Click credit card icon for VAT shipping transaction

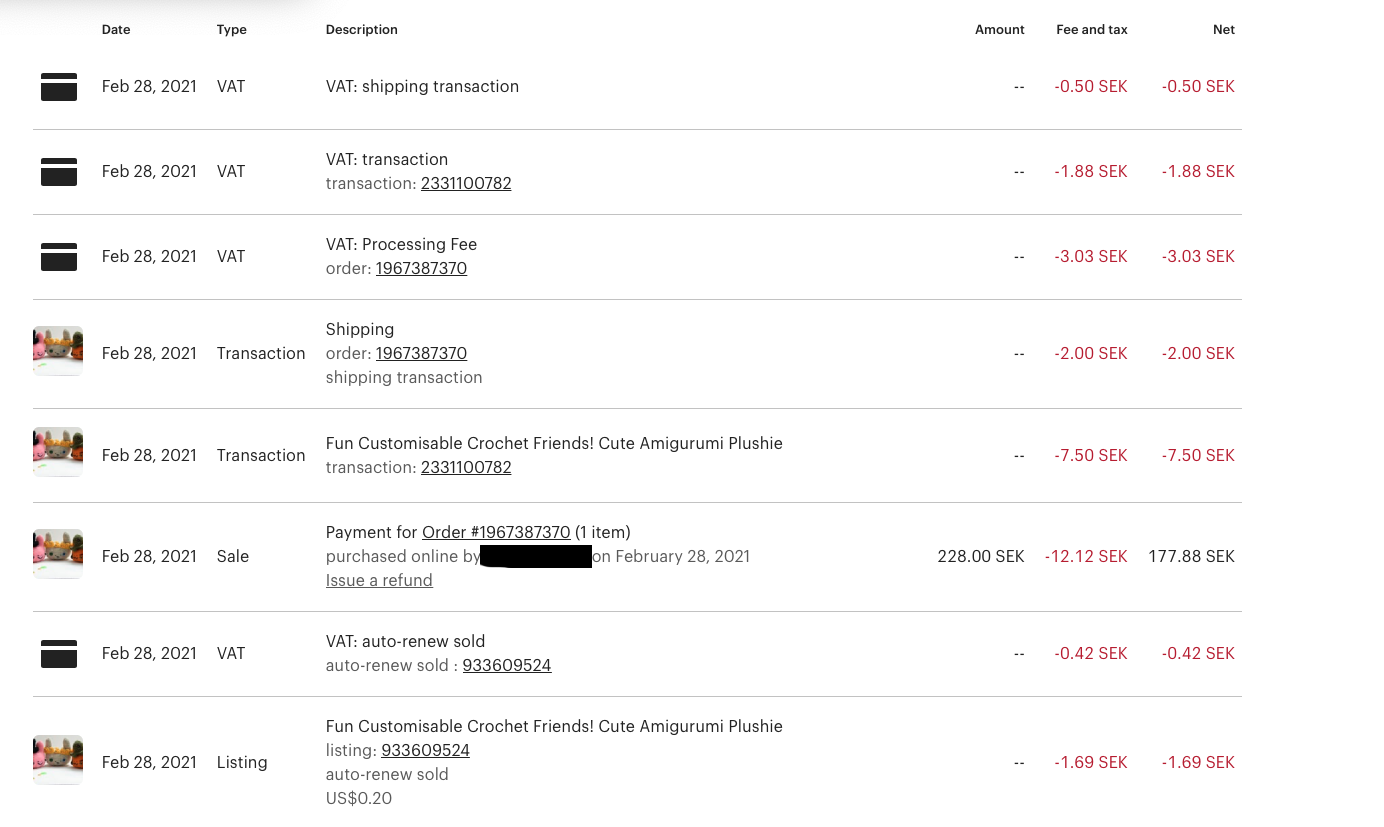pyautogui.click(x=59, y=87)
